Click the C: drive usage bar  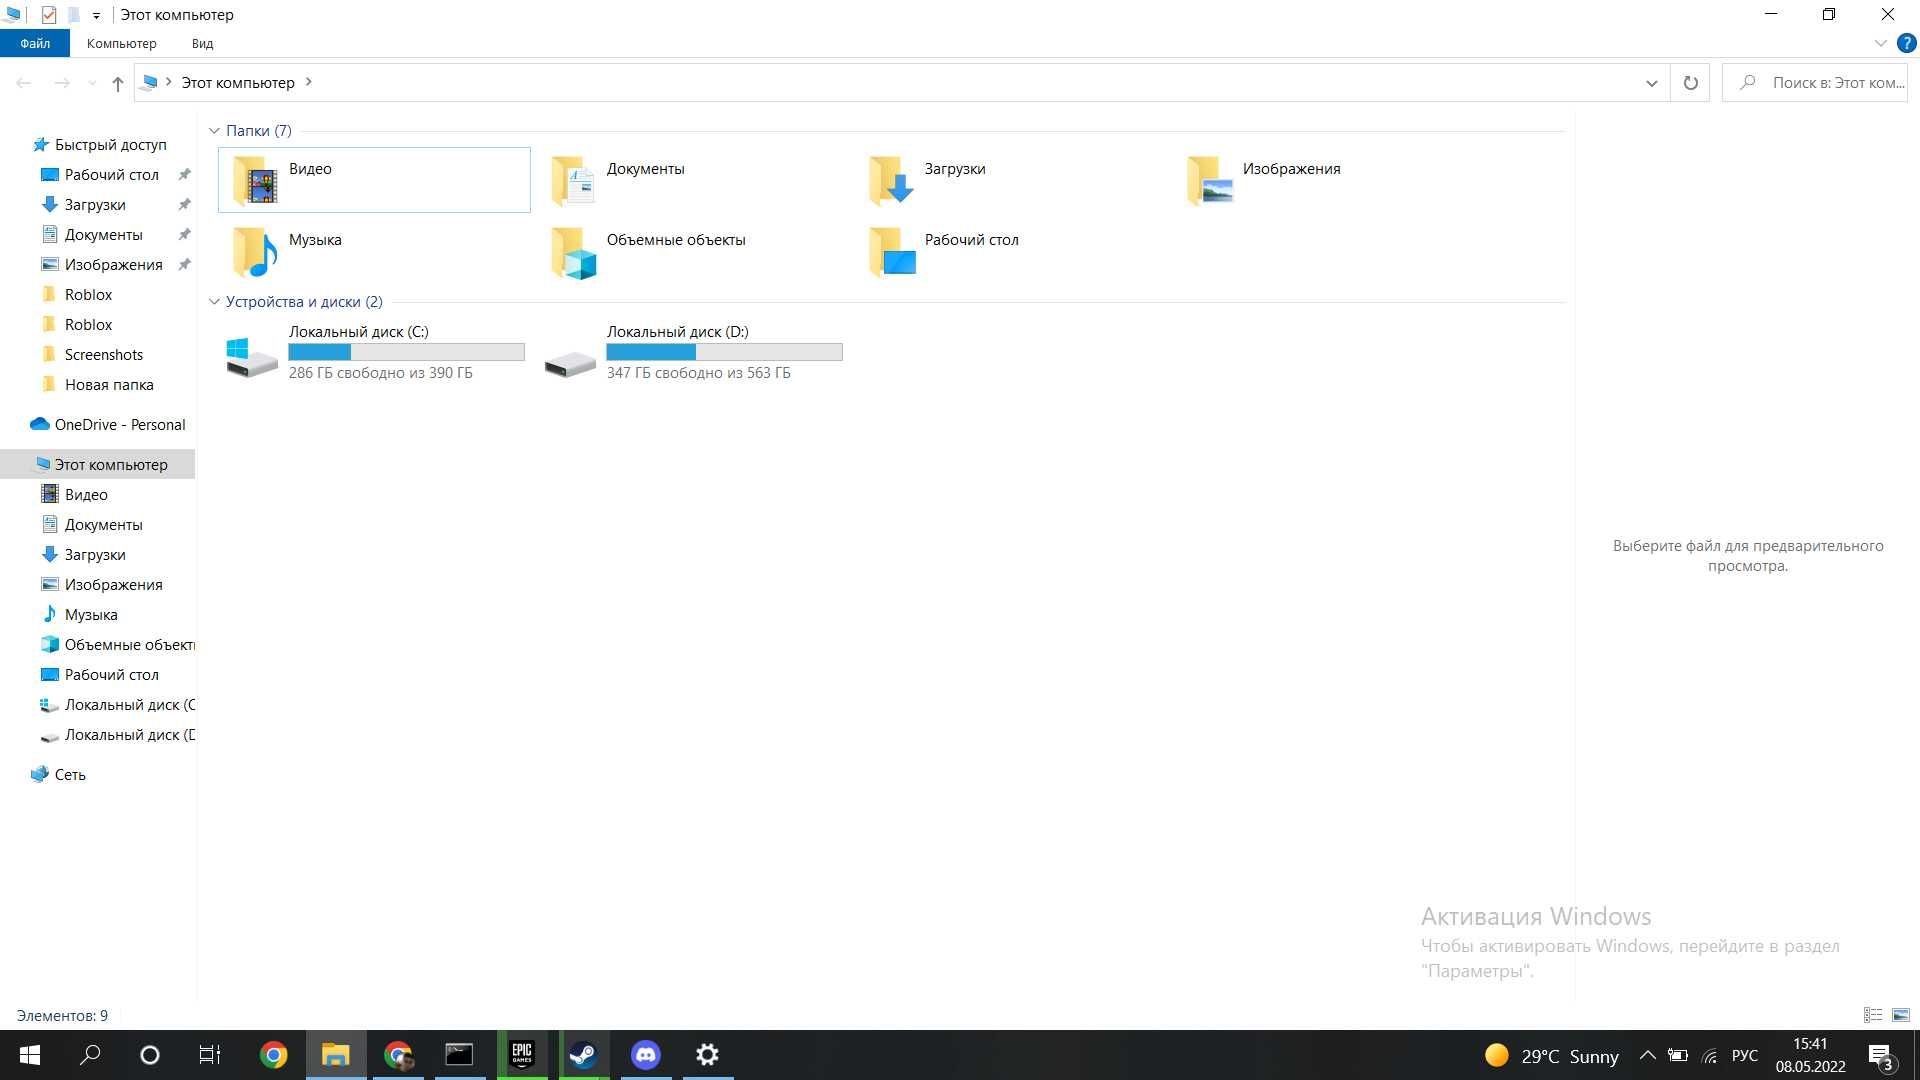(x=406, y=352)
